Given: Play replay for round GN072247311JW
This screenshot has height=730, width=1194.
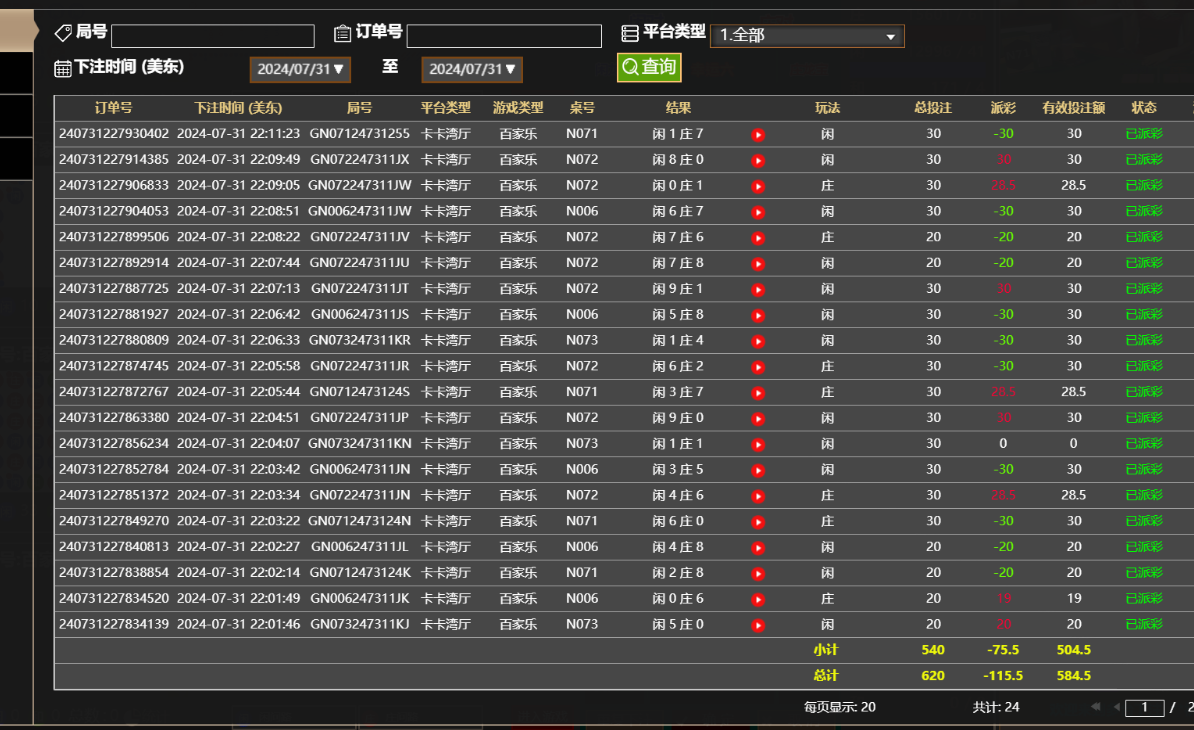Looking at the screenshot, I should tap(758, 186).
